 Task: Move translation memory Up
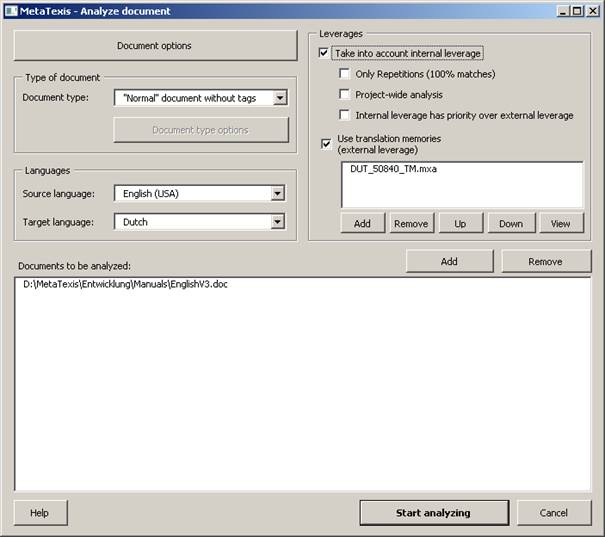coord(460,223)
